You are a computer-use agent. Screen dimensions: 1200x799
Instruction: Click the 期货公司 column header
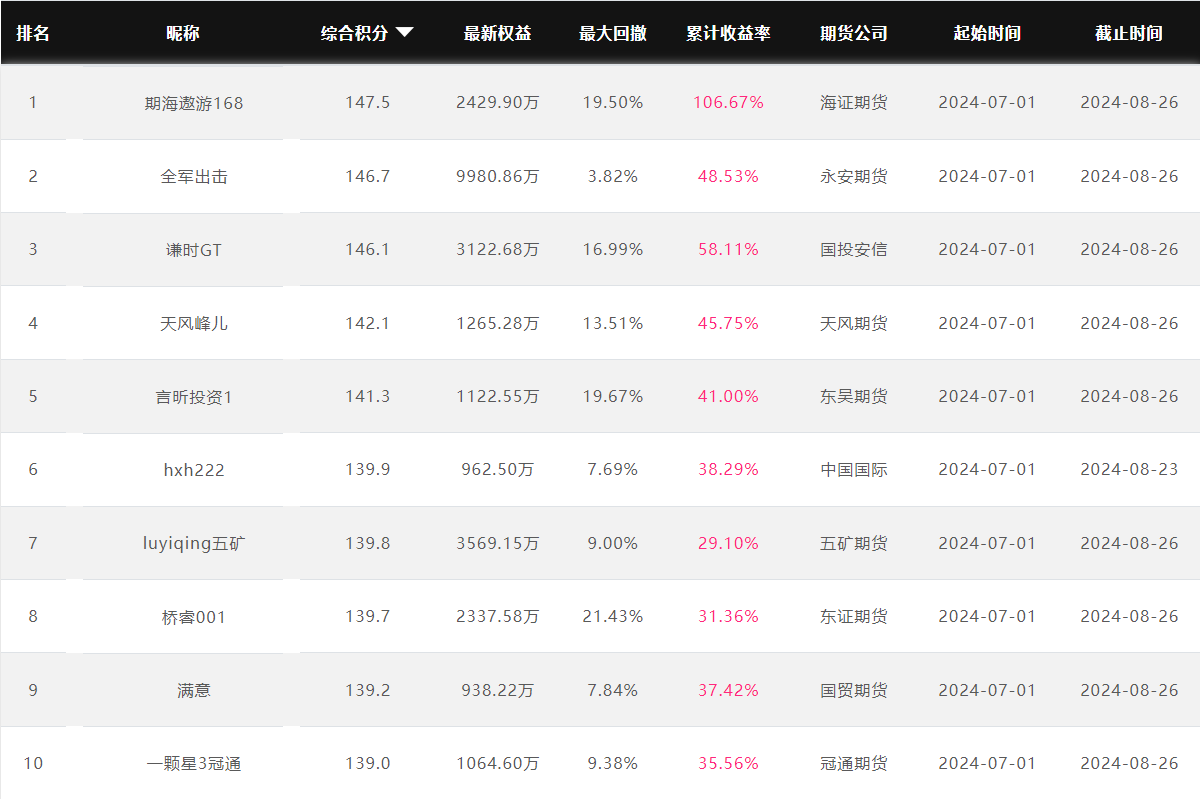click(x=854, y=33)
